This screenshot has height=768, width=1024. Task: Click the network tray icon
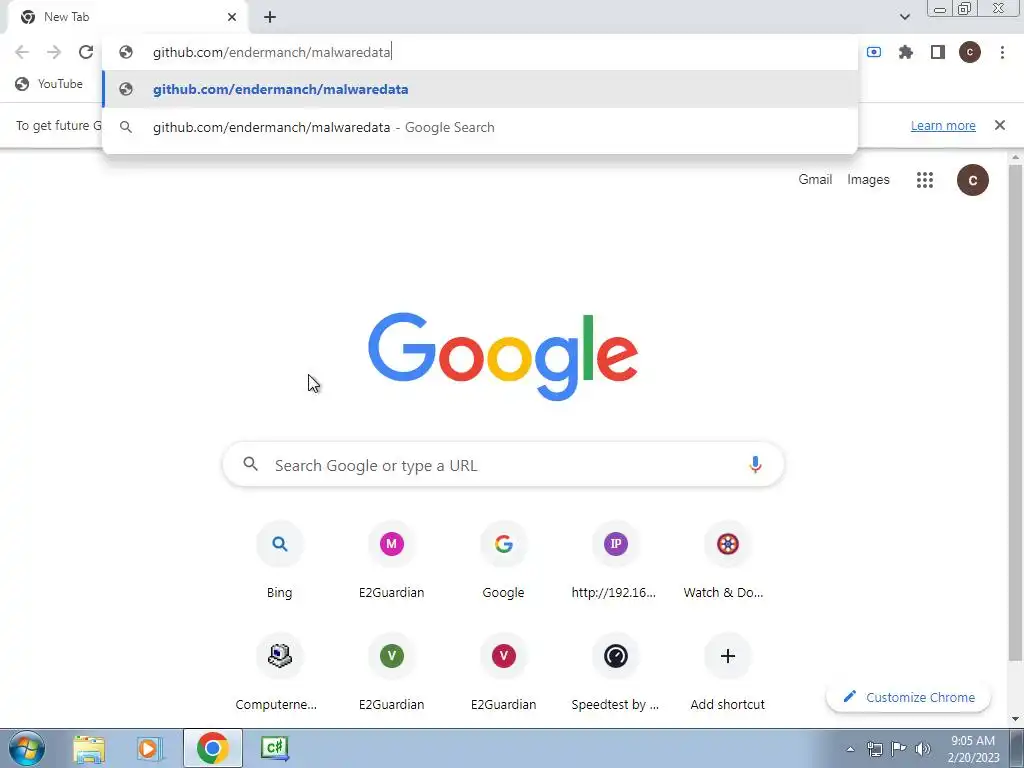pos(874,749)
